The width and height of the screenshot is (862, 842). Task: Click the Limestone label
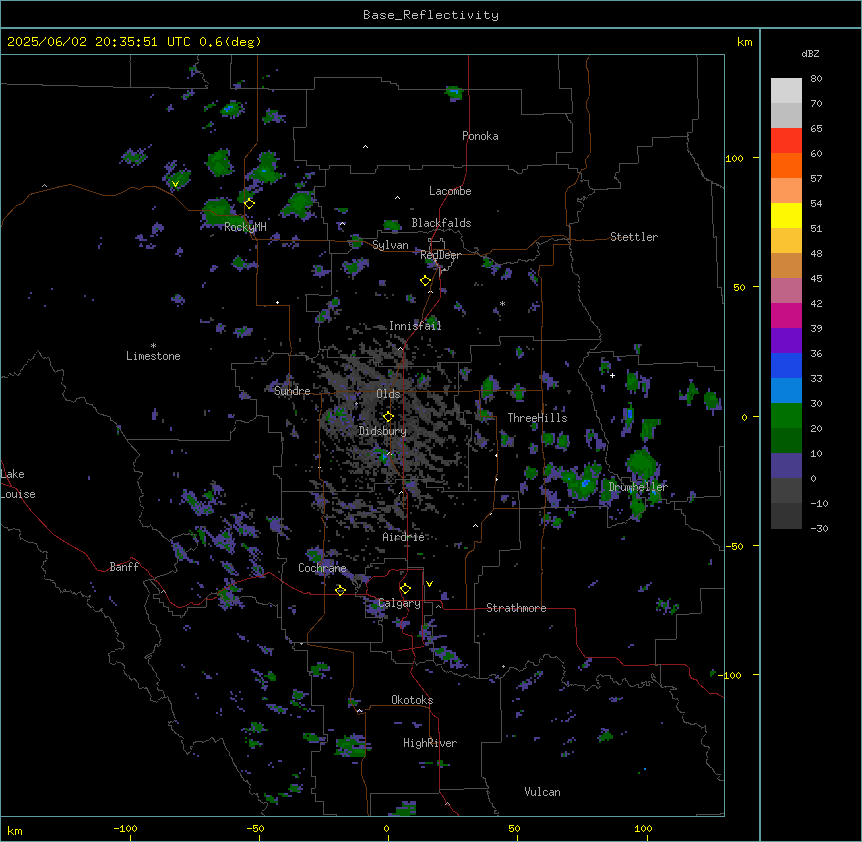click(153, 356)
